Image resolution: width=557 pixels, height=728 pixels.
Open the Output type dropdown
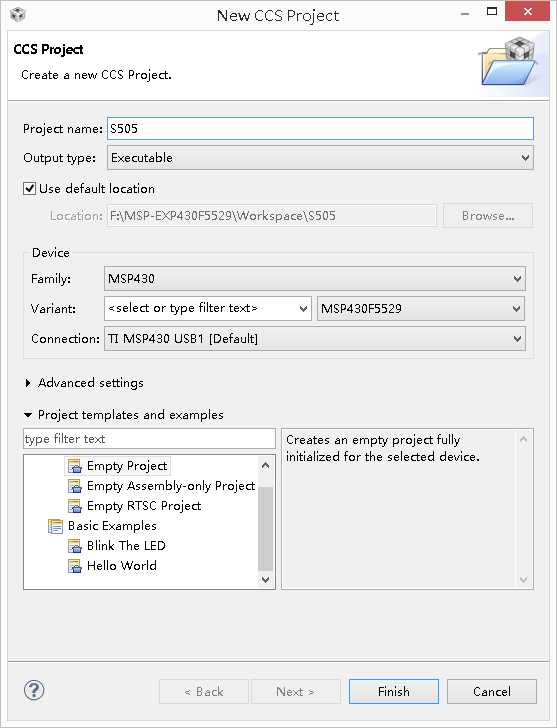click(320, 158)
